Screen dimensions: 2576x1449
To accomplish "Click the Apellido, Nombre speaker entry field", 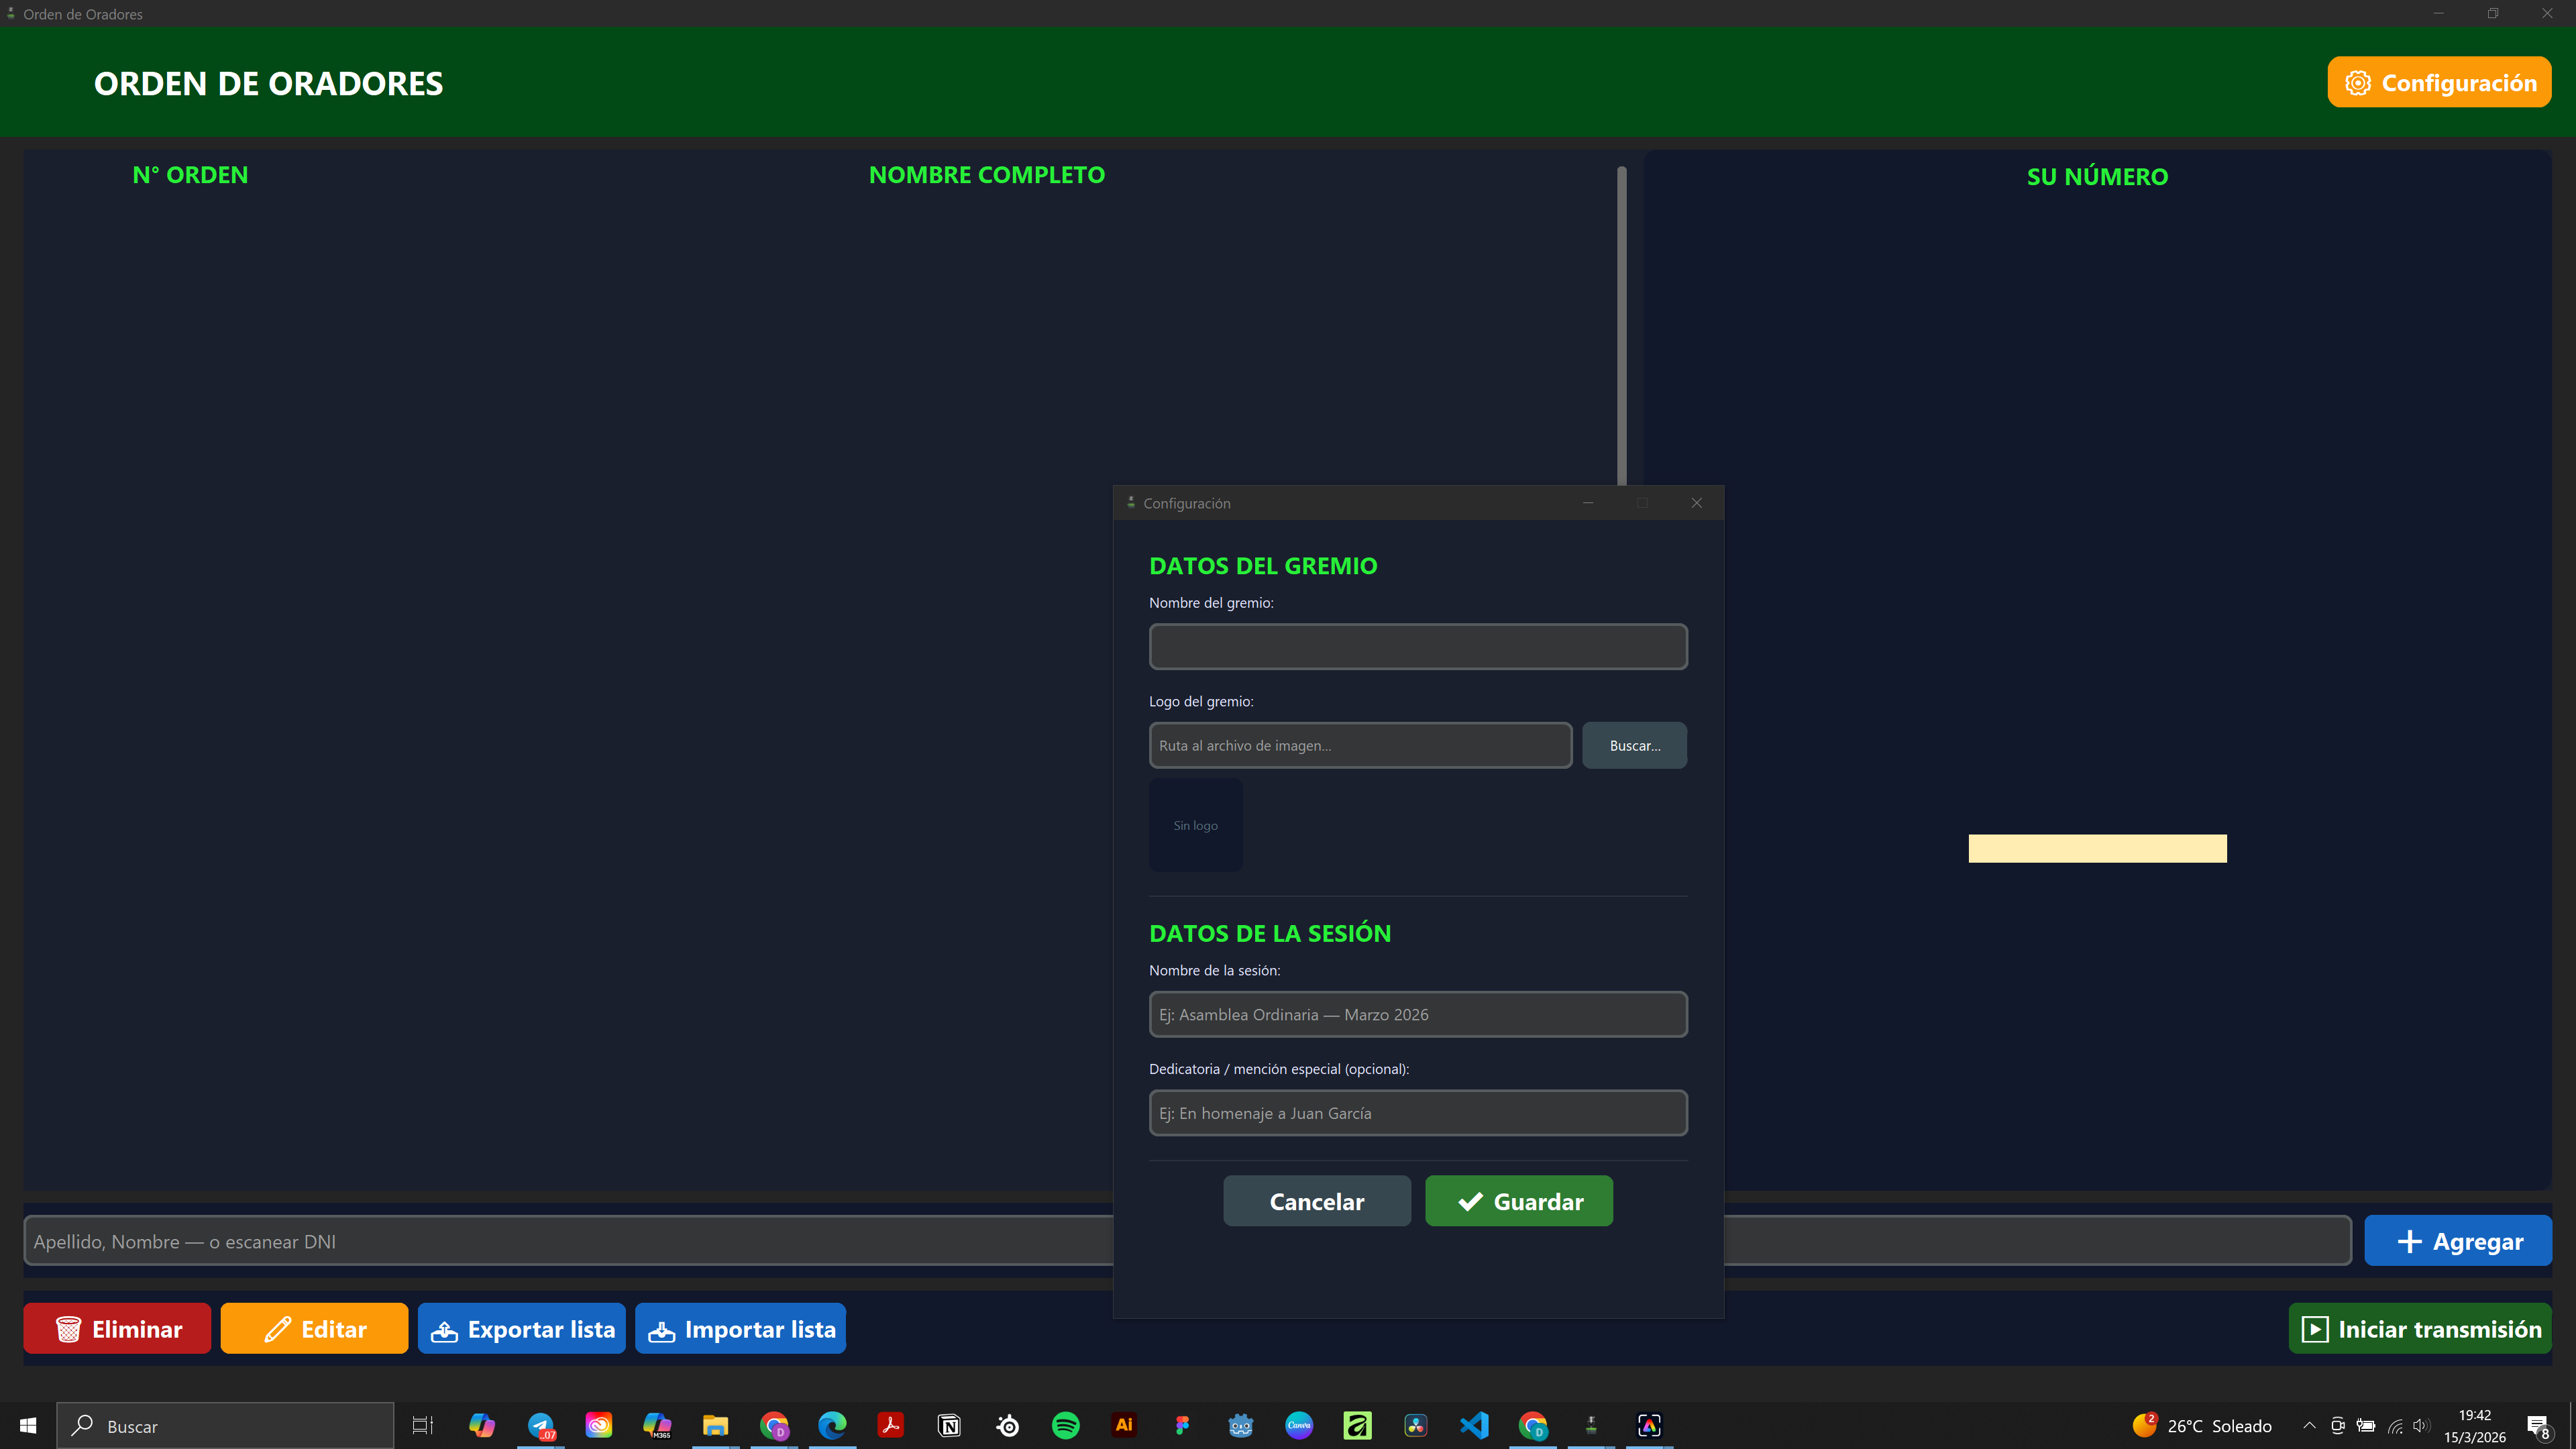I will point(568,1241).
